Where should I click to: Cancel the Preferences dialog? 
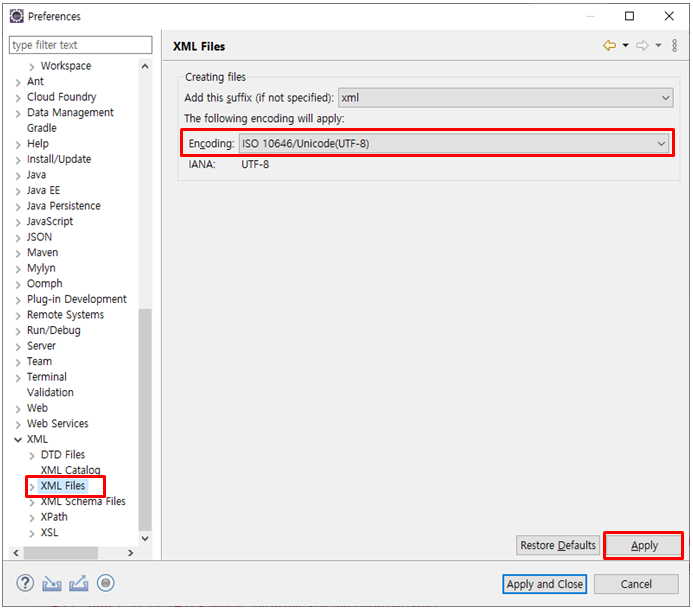(x=636, y=584)
